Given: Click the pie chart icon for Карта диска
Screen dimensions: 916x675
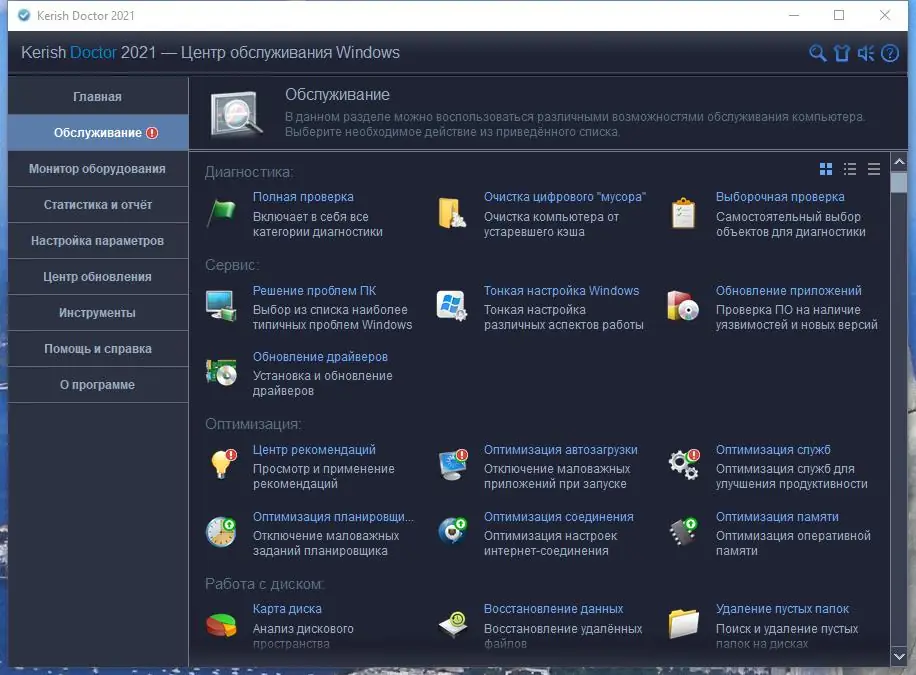Looking at the screenshot, I should pos(222,624).
